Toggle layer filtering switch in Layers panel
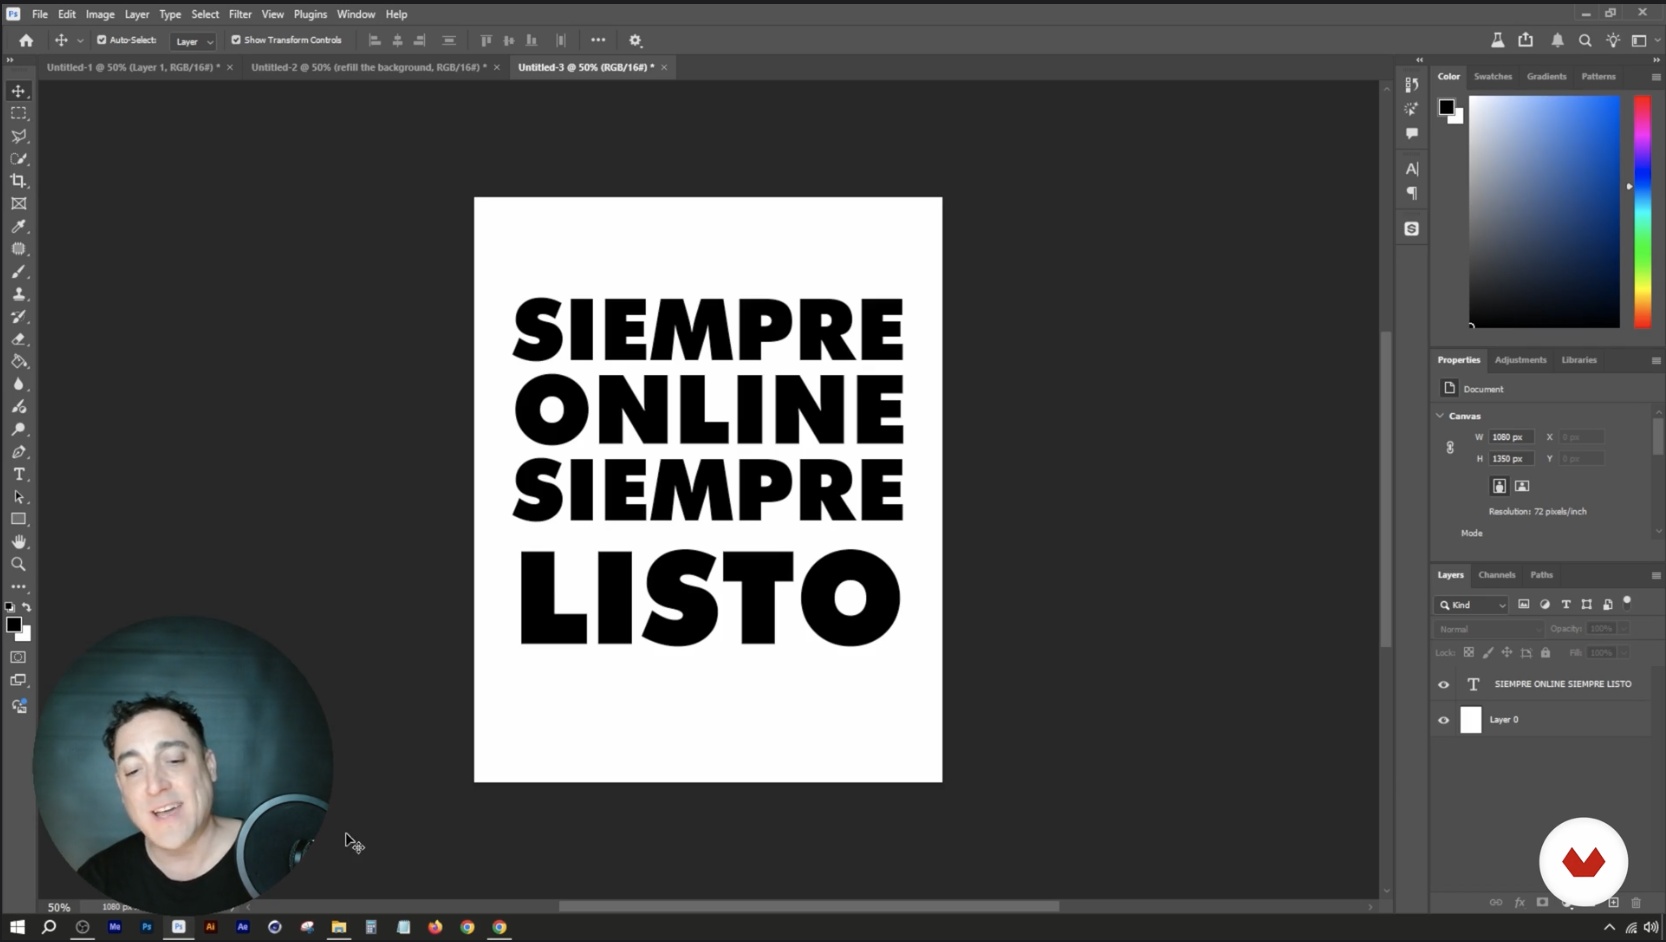Image resolution: width=1666 pixels, height=942 pixels. click(1627, 602)
